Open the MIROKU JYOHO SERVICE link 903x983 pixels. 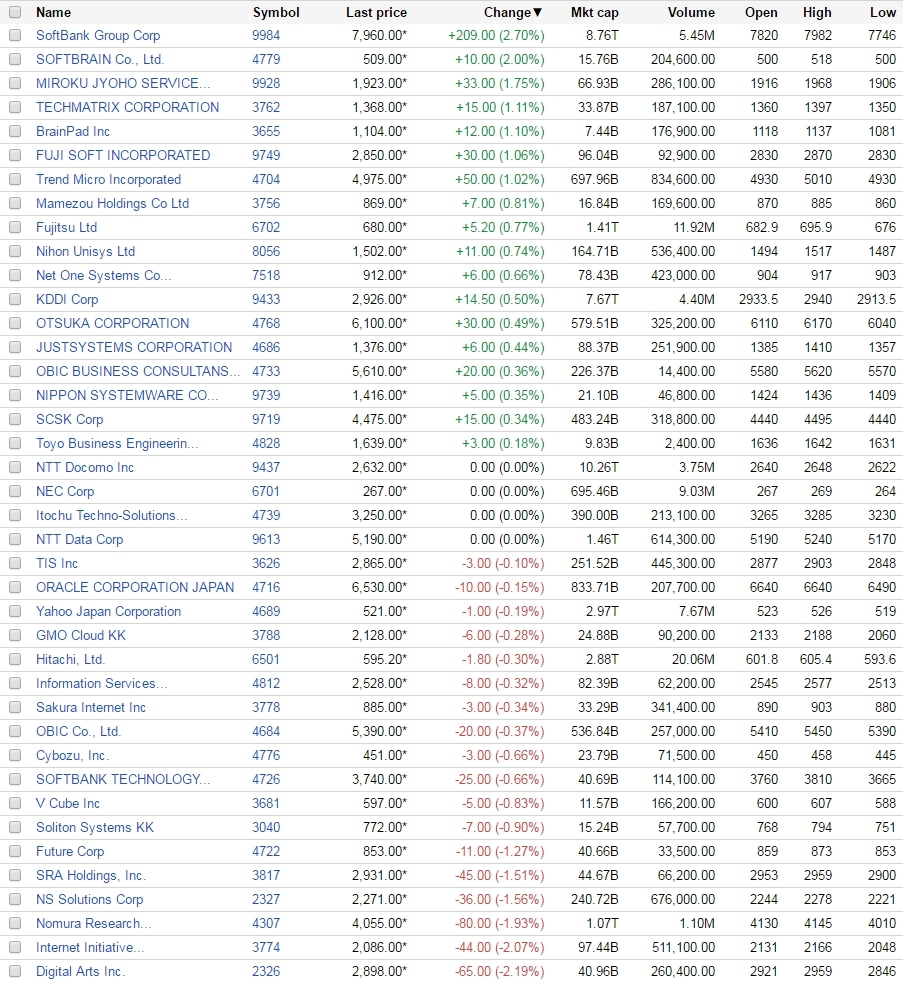(123, 83)
